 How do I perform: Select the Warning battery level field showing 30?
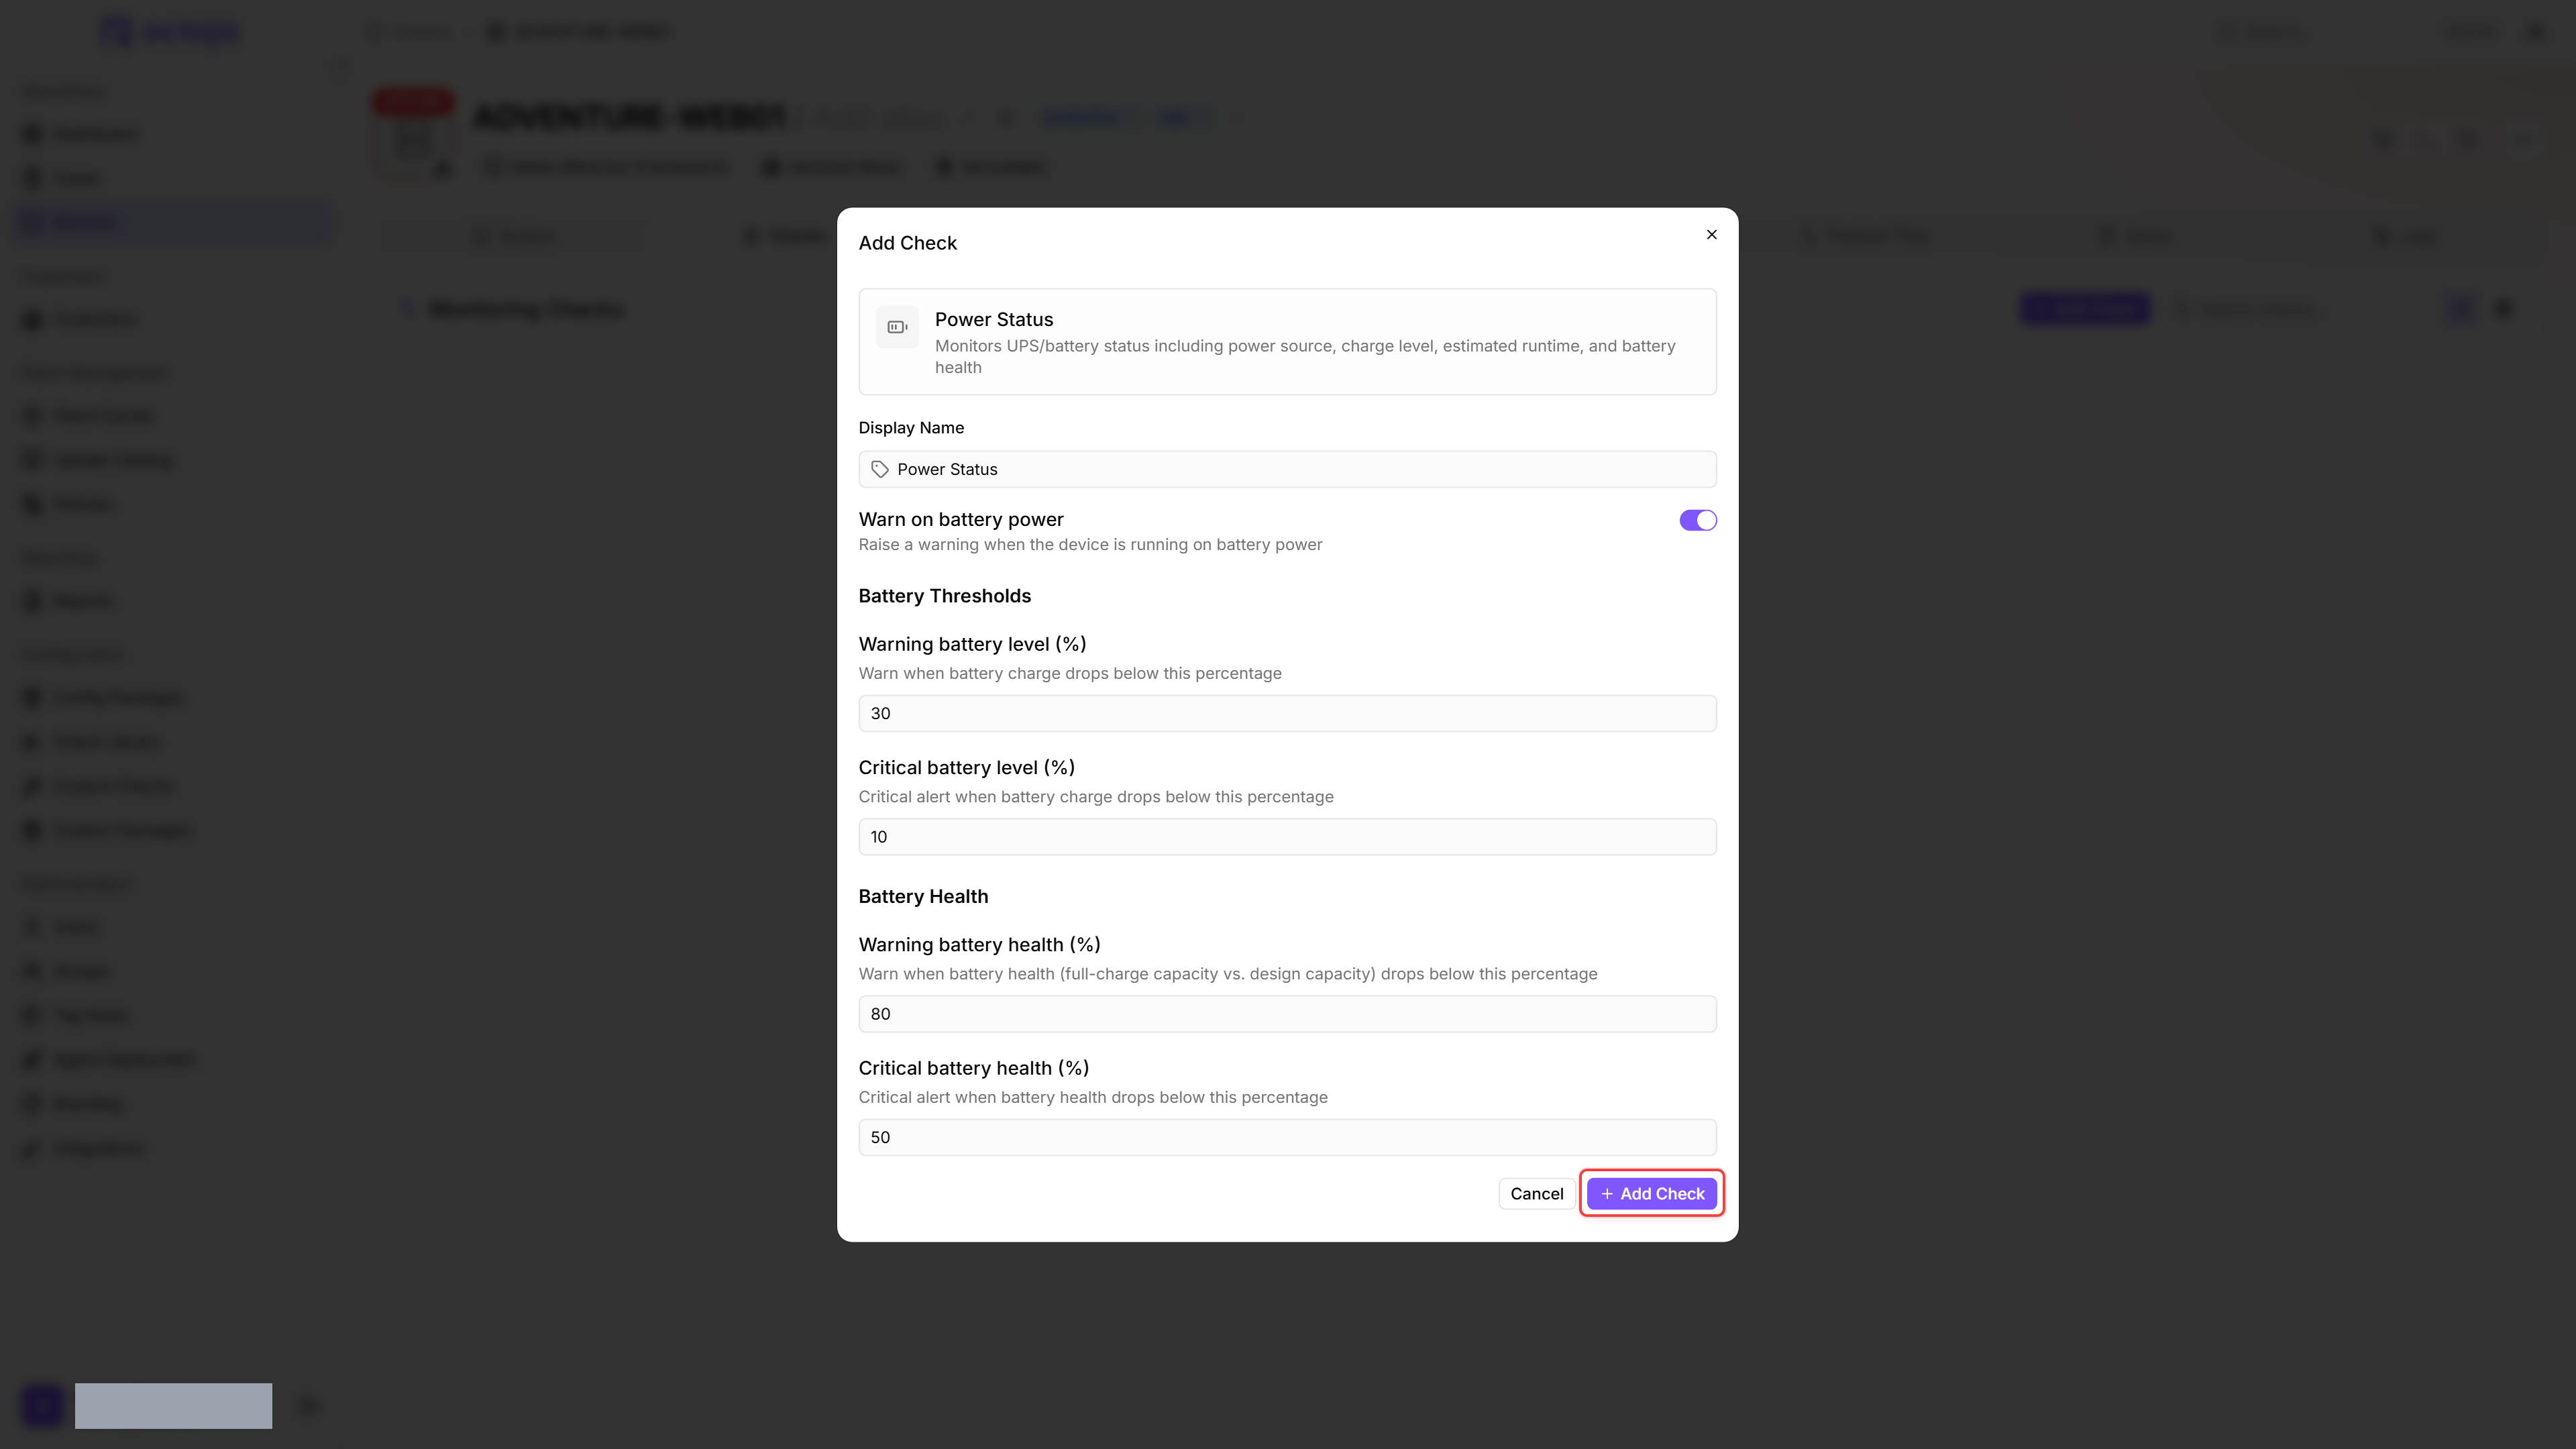click(x=1287, y=713)
